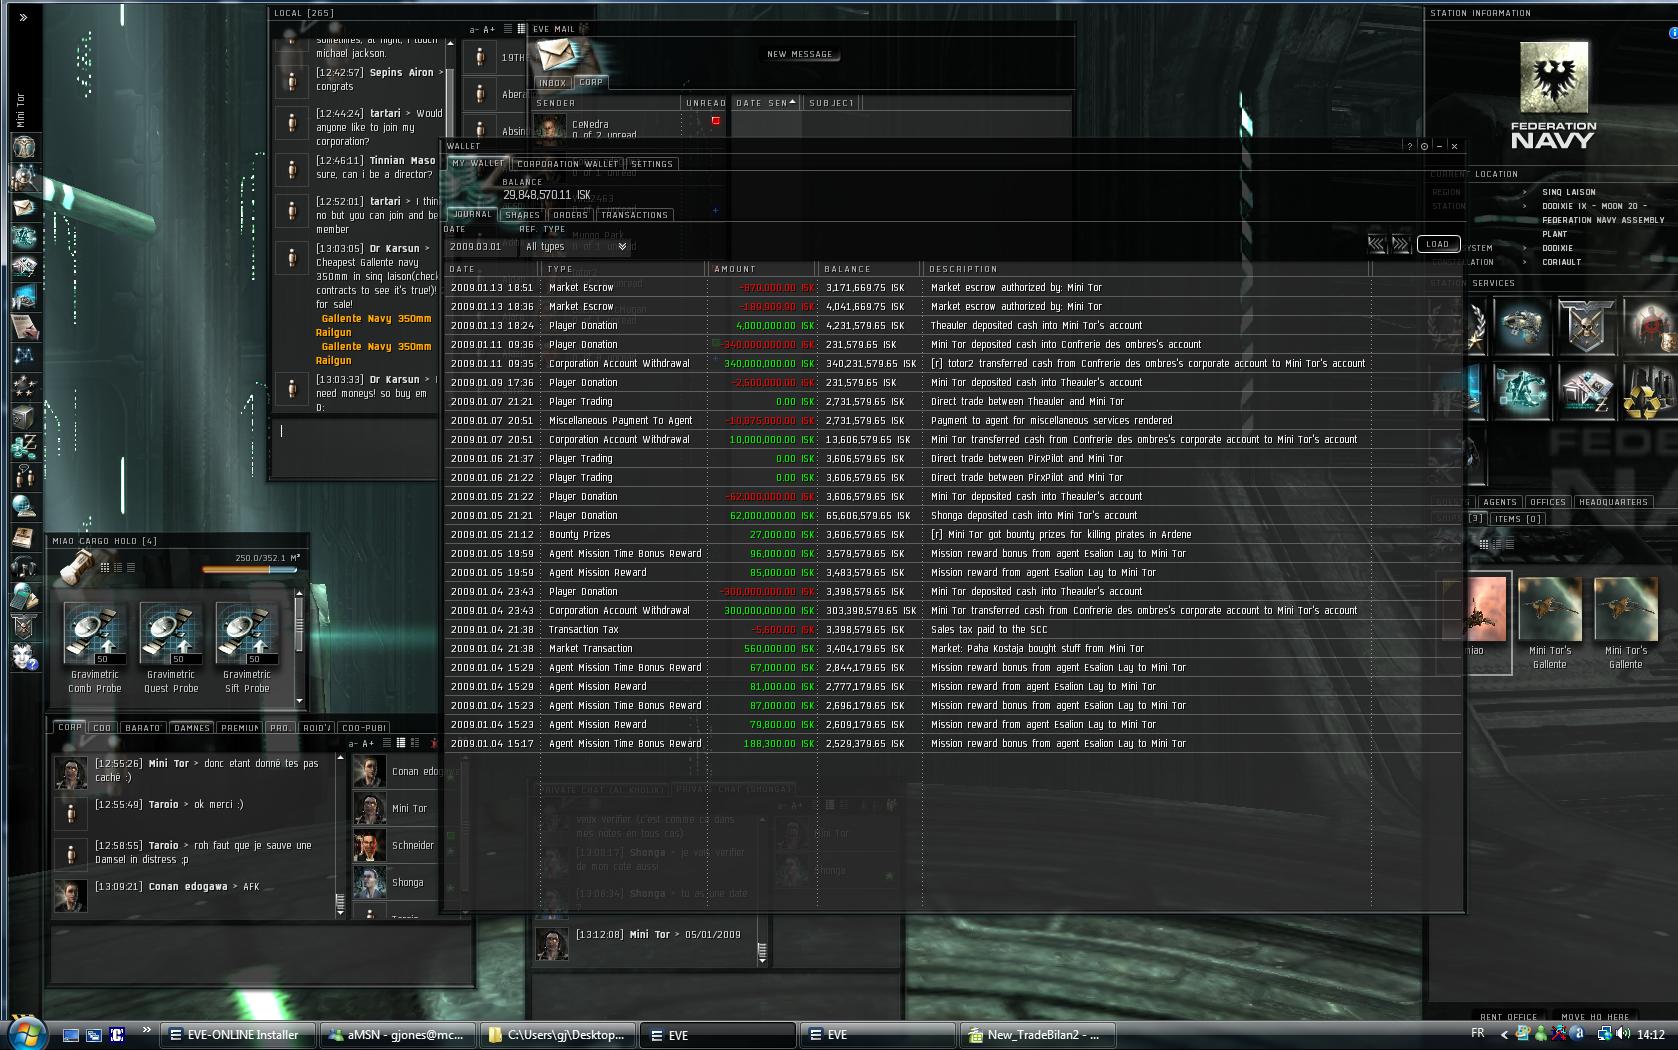Click Rent Office button

point(1509,1017)
